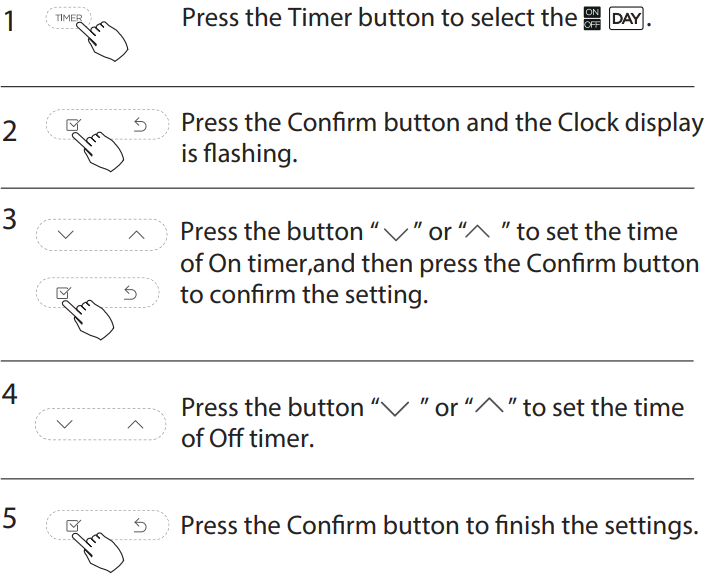Click the up chevron button in step 4
Image resolution: width=711 pixels, height=578 pixels.
(x=136, y=424)
